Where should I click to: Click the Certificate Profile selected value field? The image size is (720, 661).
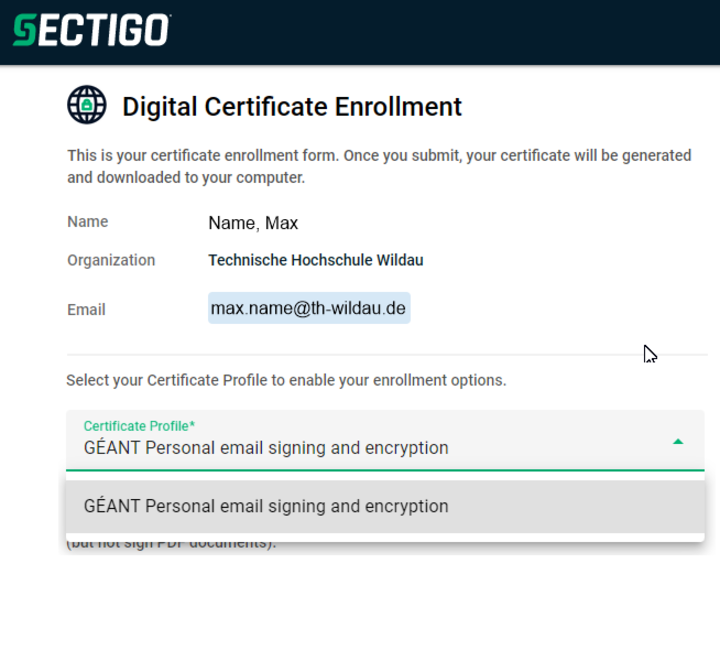[385, 440]
